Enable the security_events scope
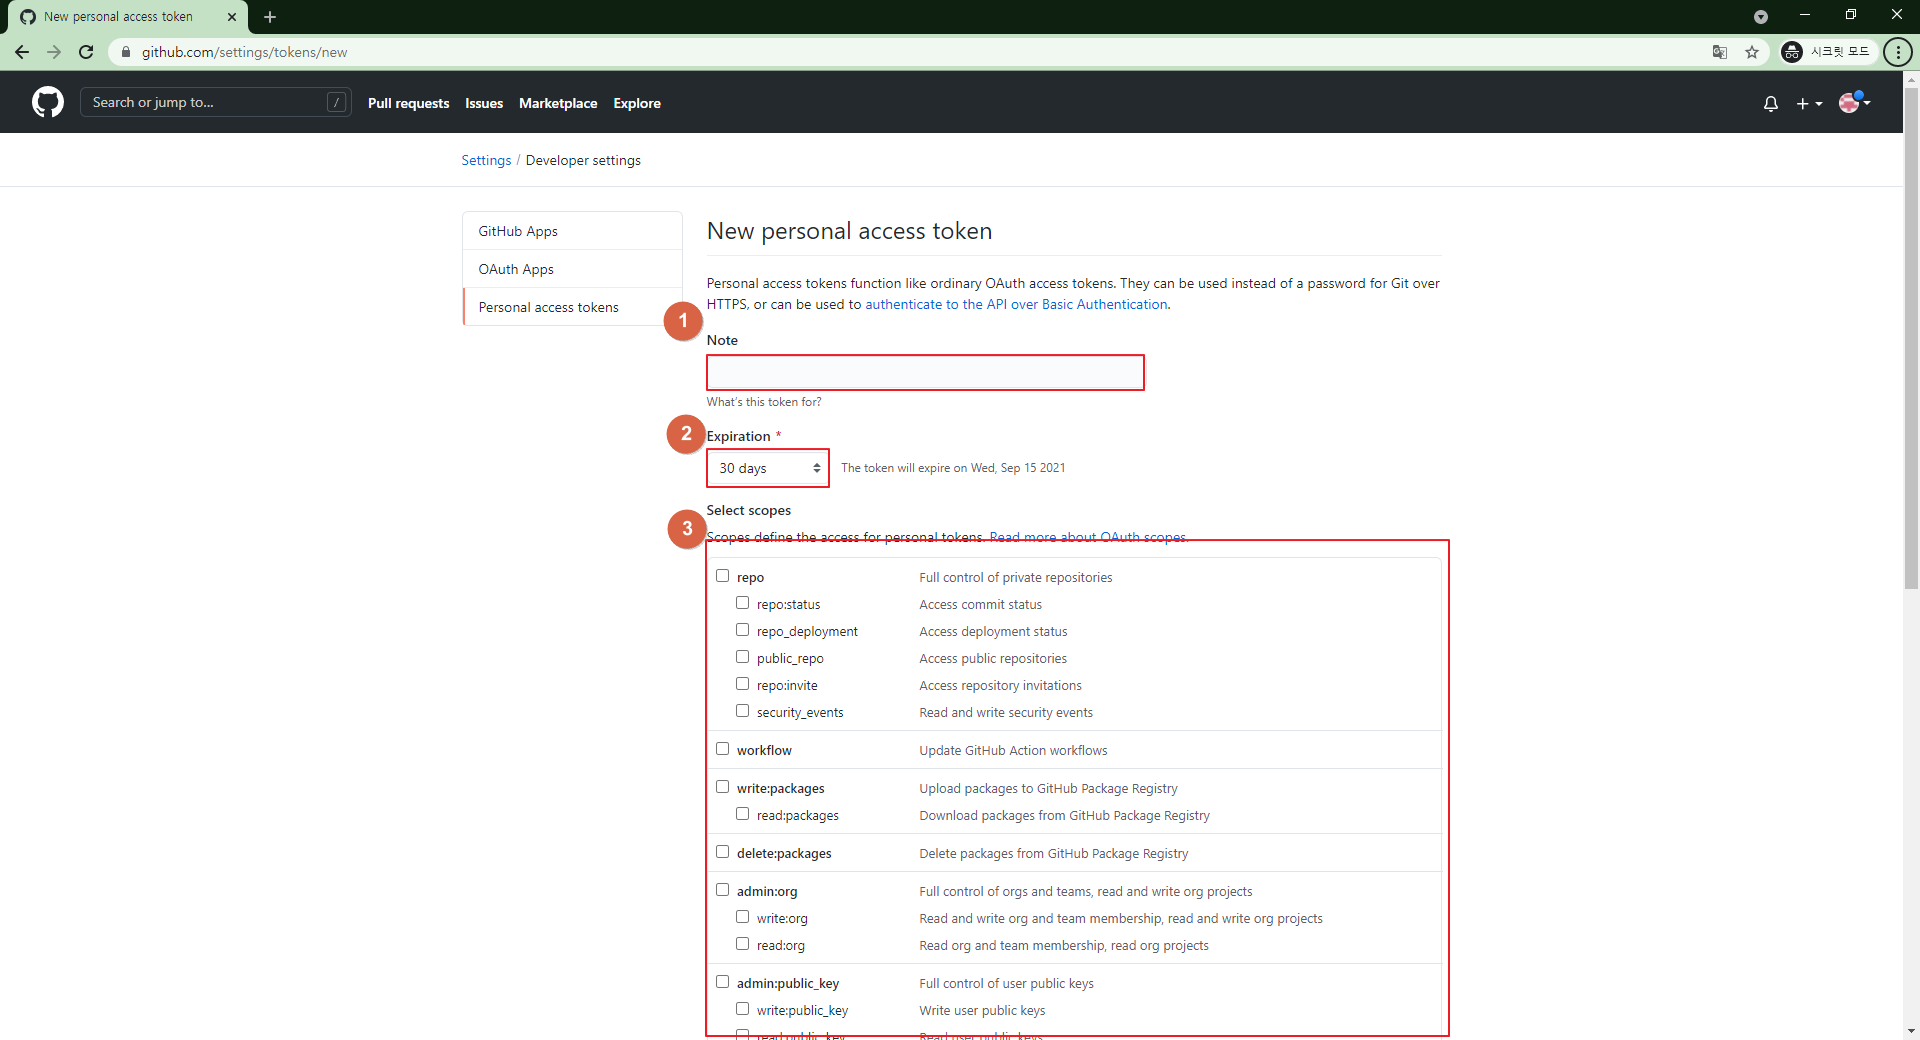The width and height of the screenshot is (1920, 1040). [x=743, y=711]
